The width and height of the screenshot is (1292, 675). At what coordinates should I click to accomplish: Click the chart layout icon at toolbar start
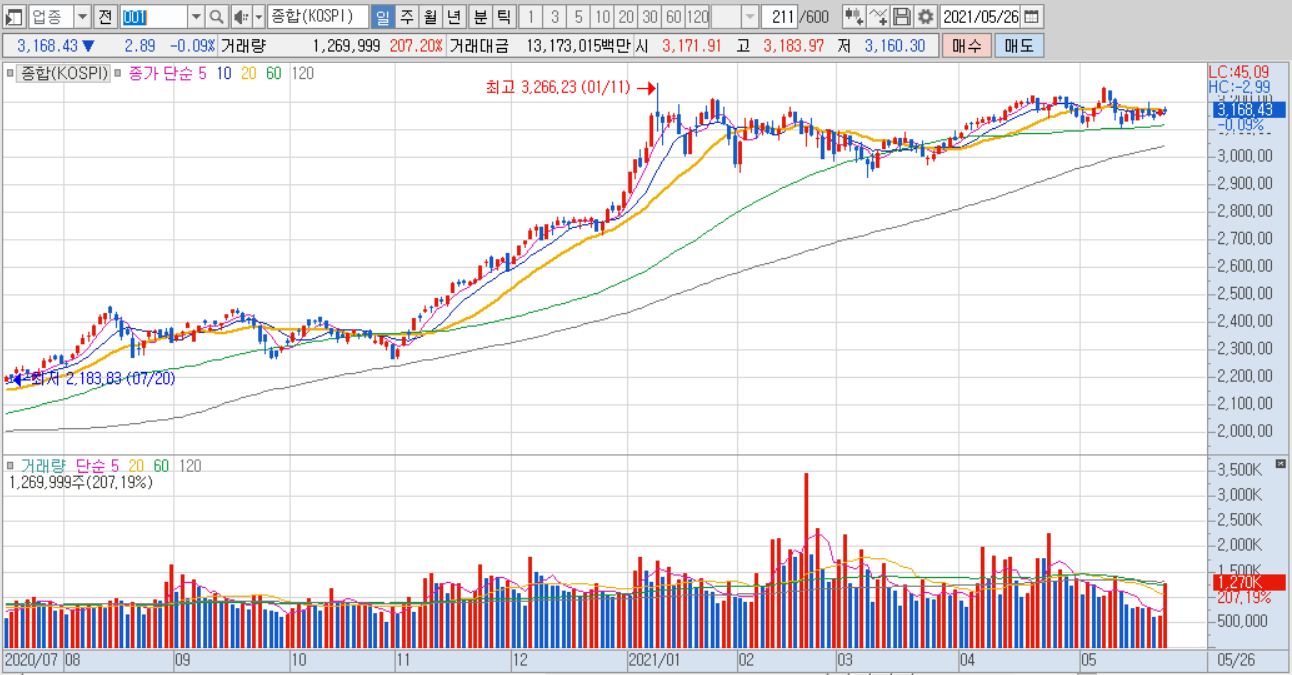(x=14, y=17)
